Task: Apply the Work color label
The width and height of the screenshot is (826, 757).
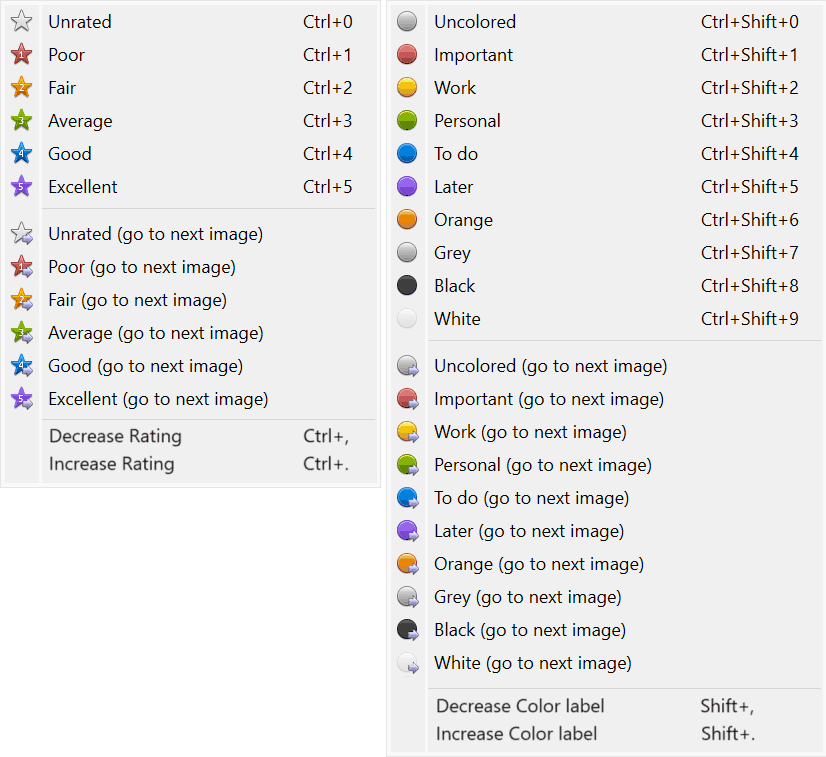Action: 455,88
